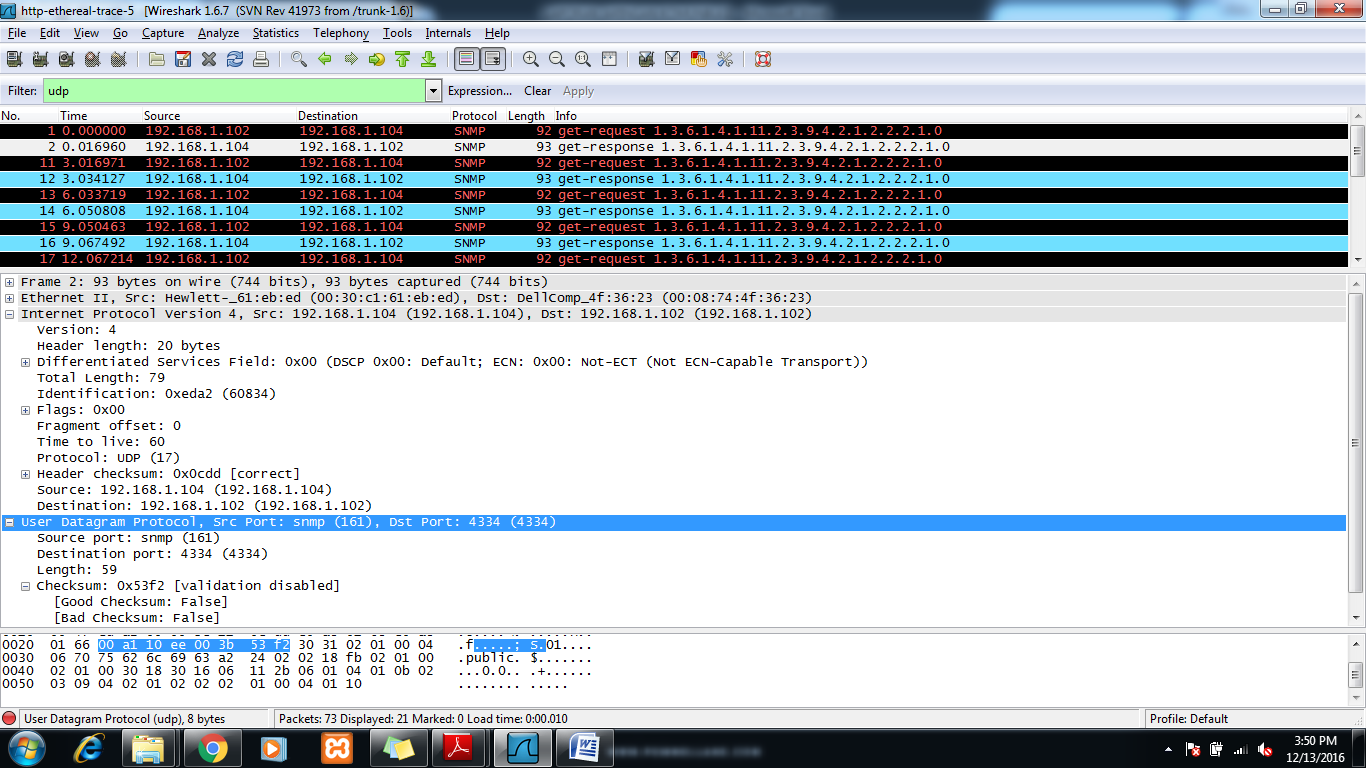Click the udp filter input field

pyautogui.click(x=234, y=91)
